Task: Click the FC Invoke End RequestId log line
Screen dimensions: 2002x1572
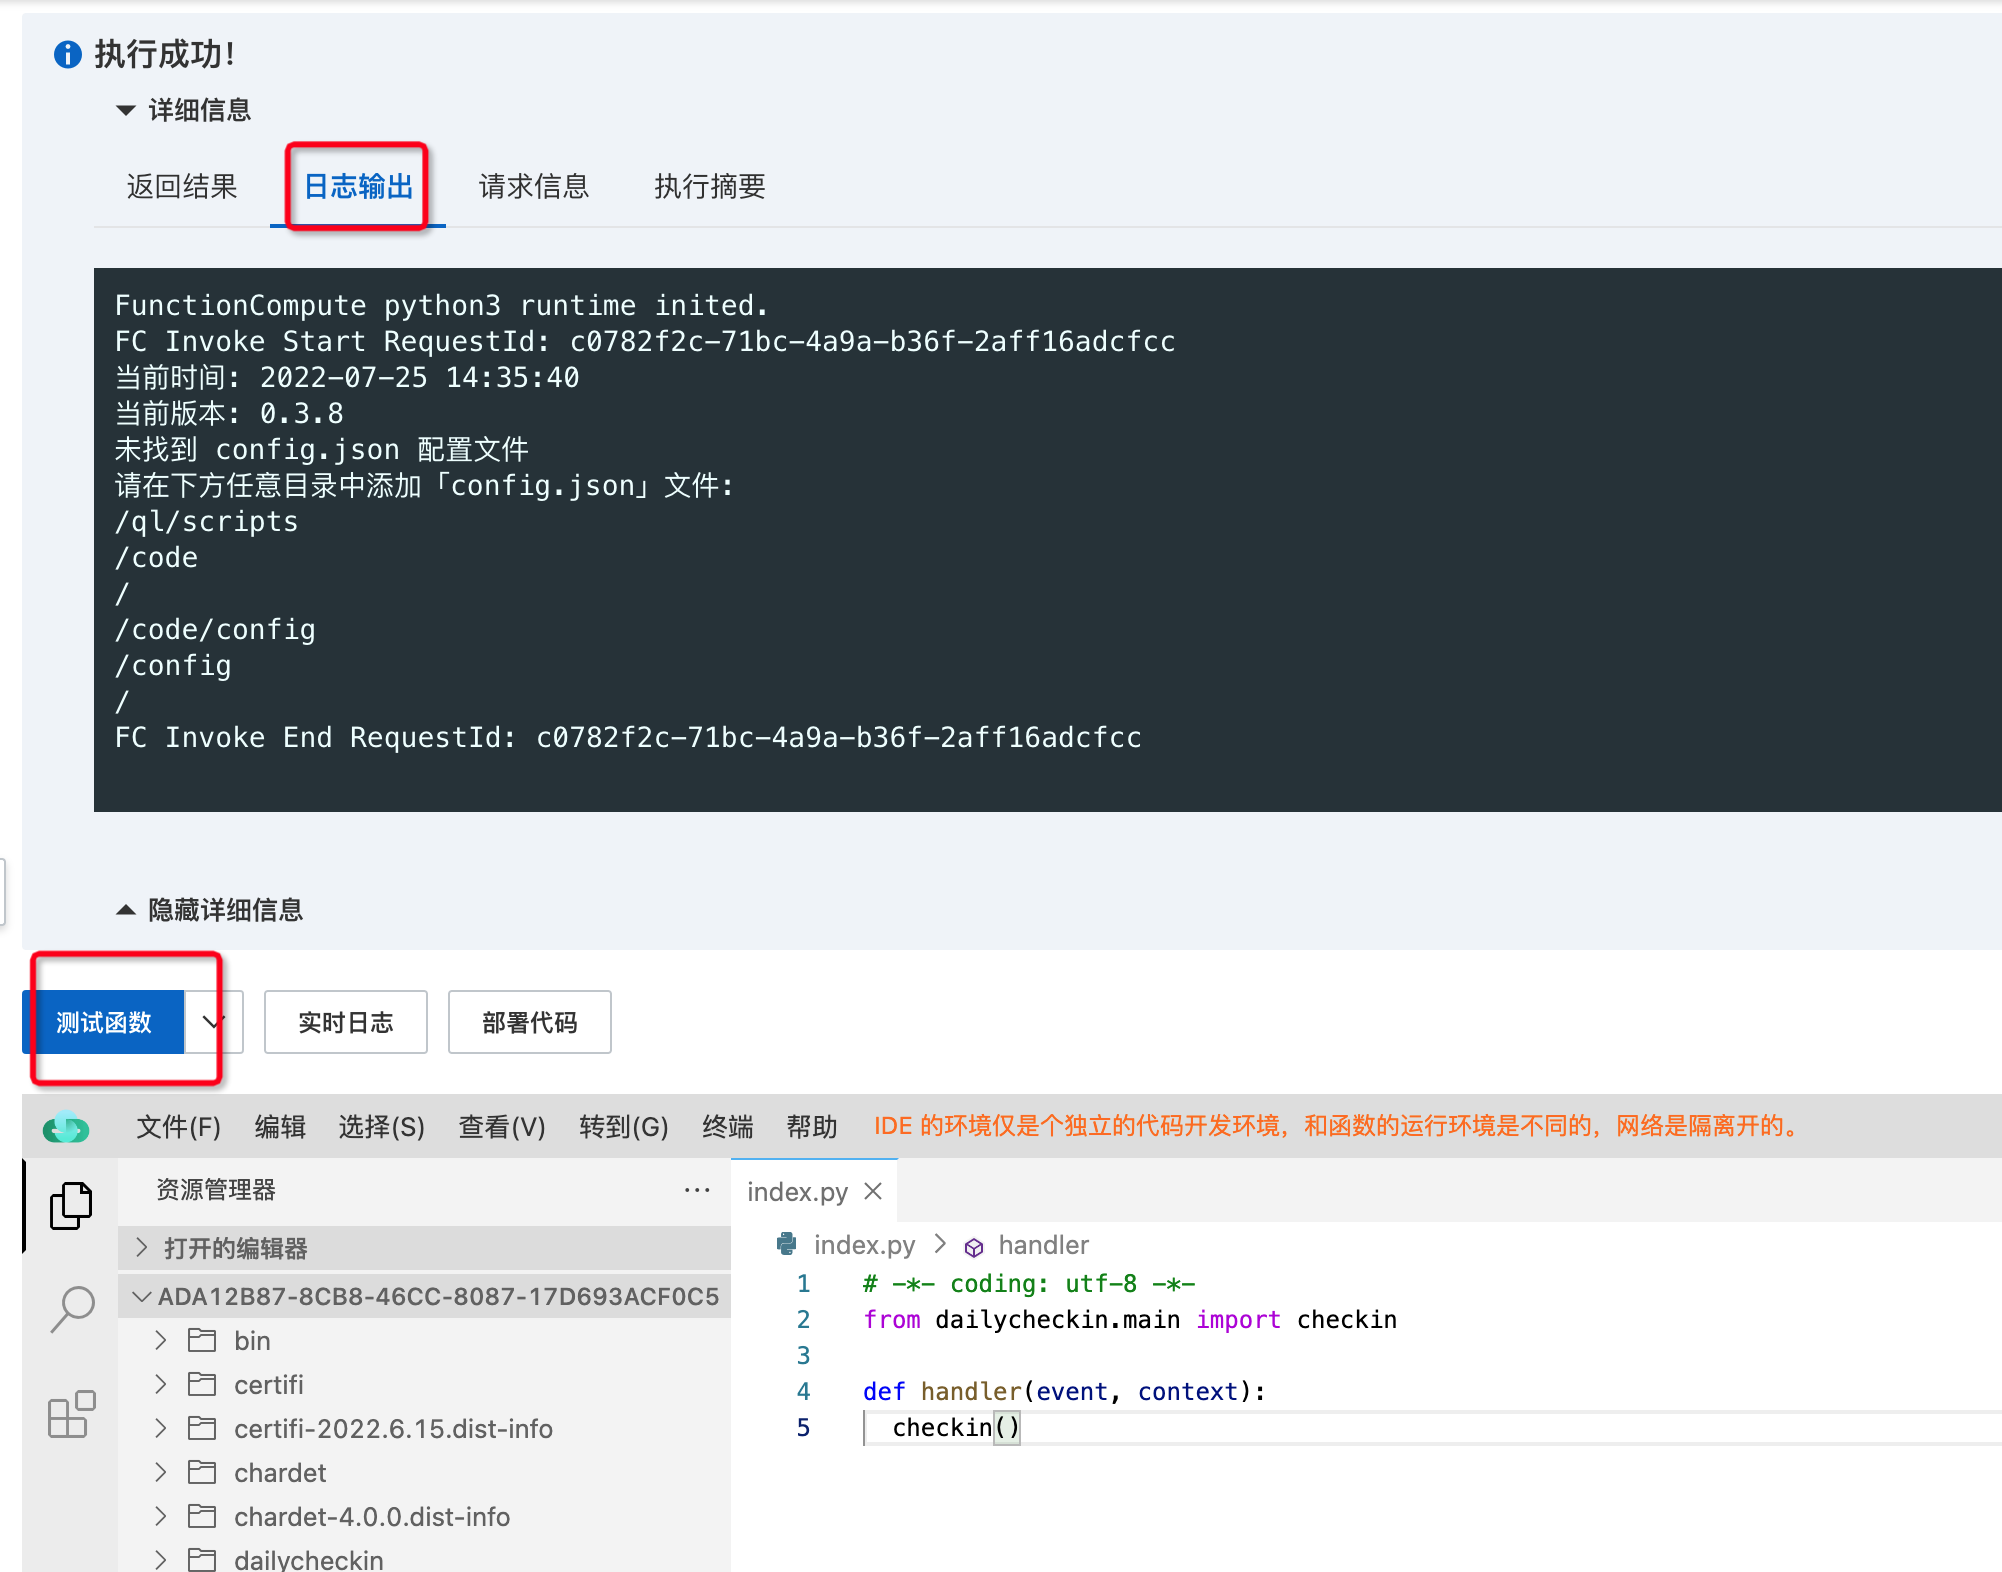Action: click(628, 737)
